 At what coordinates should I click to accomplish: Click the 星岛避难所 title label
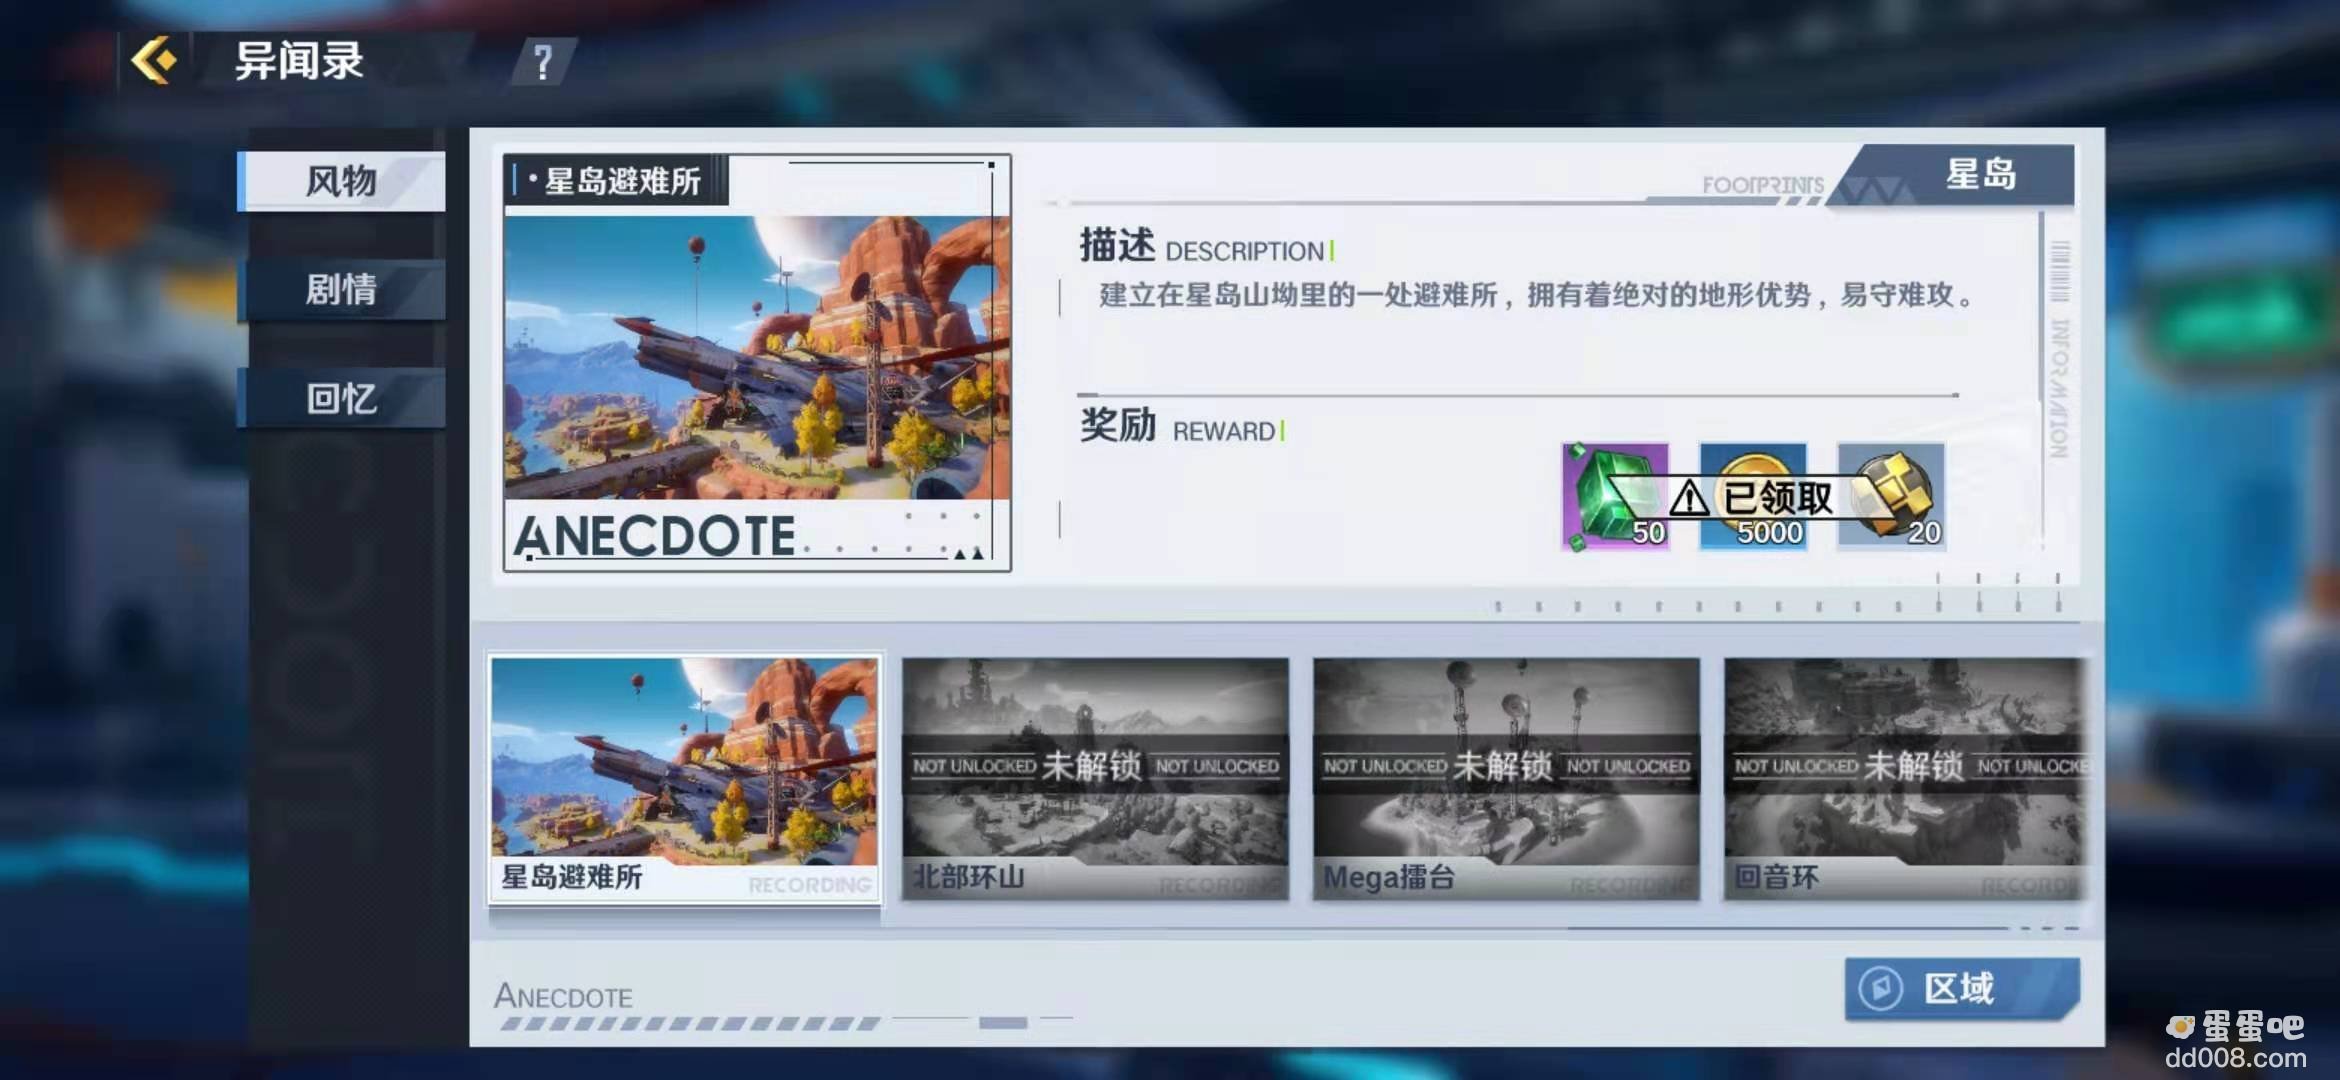click(621, 181)
